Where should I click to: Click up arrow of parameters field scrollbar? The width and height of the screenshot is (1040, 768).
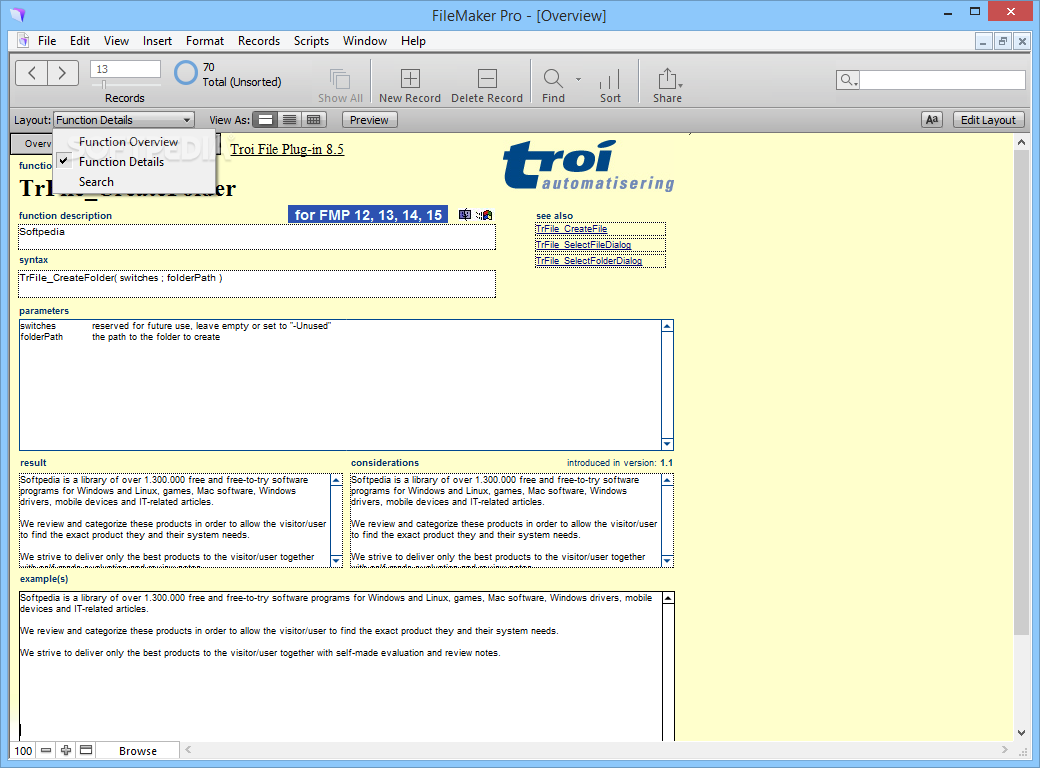[667, 326]
